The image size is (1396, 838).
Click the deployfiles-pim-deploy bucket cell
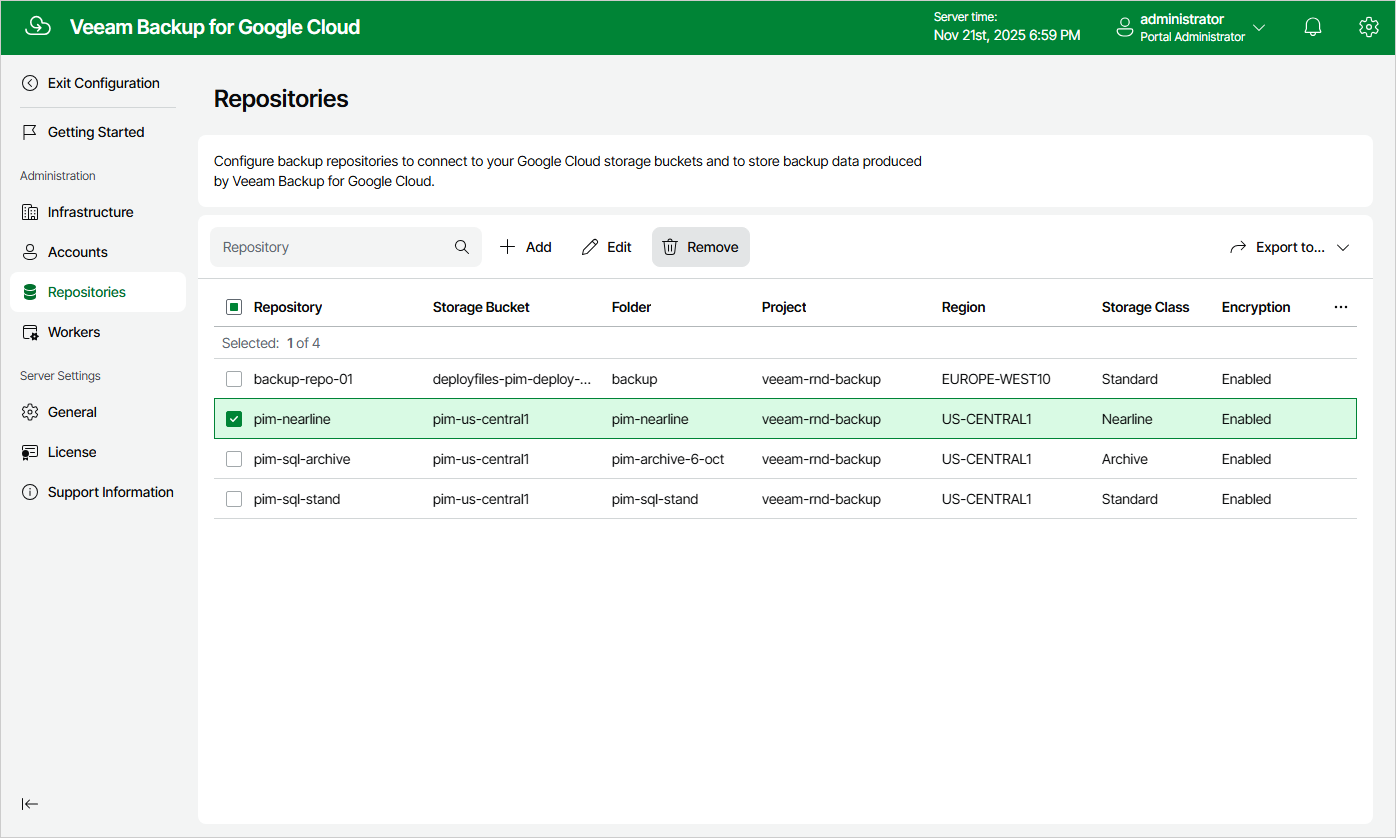[x=512, y=379]
